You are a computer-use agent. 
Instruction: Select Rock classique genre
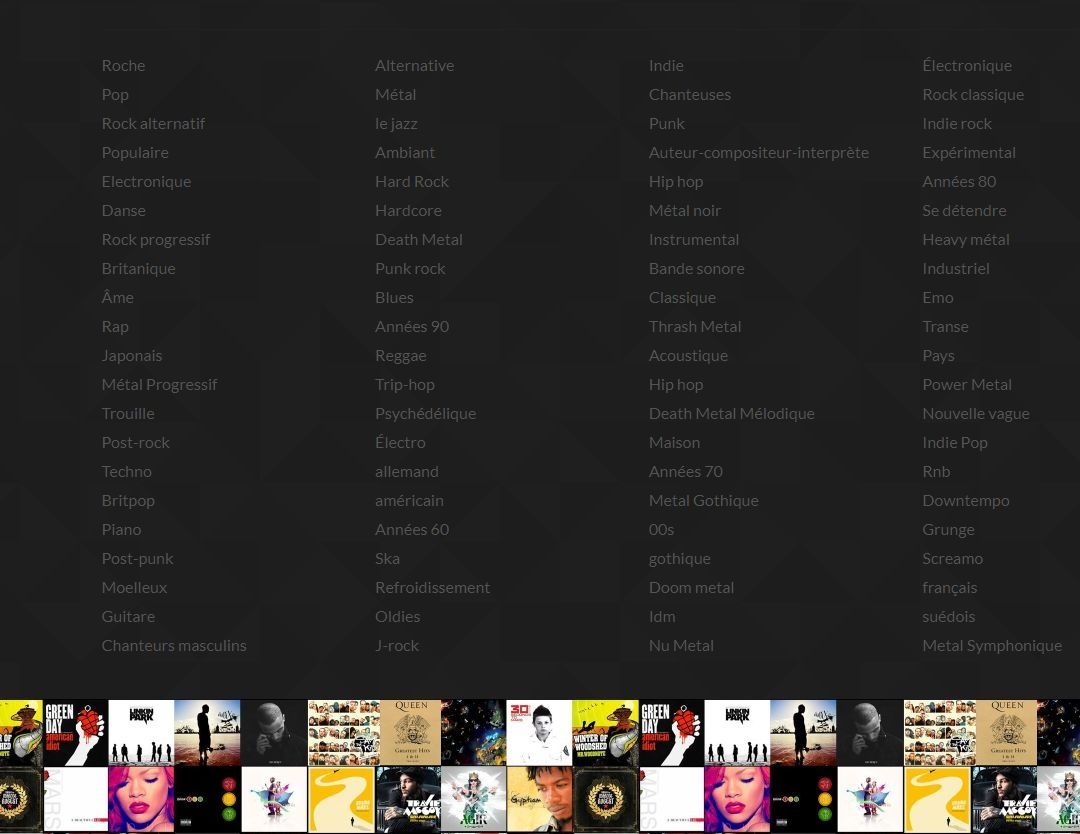pos(973,94)
